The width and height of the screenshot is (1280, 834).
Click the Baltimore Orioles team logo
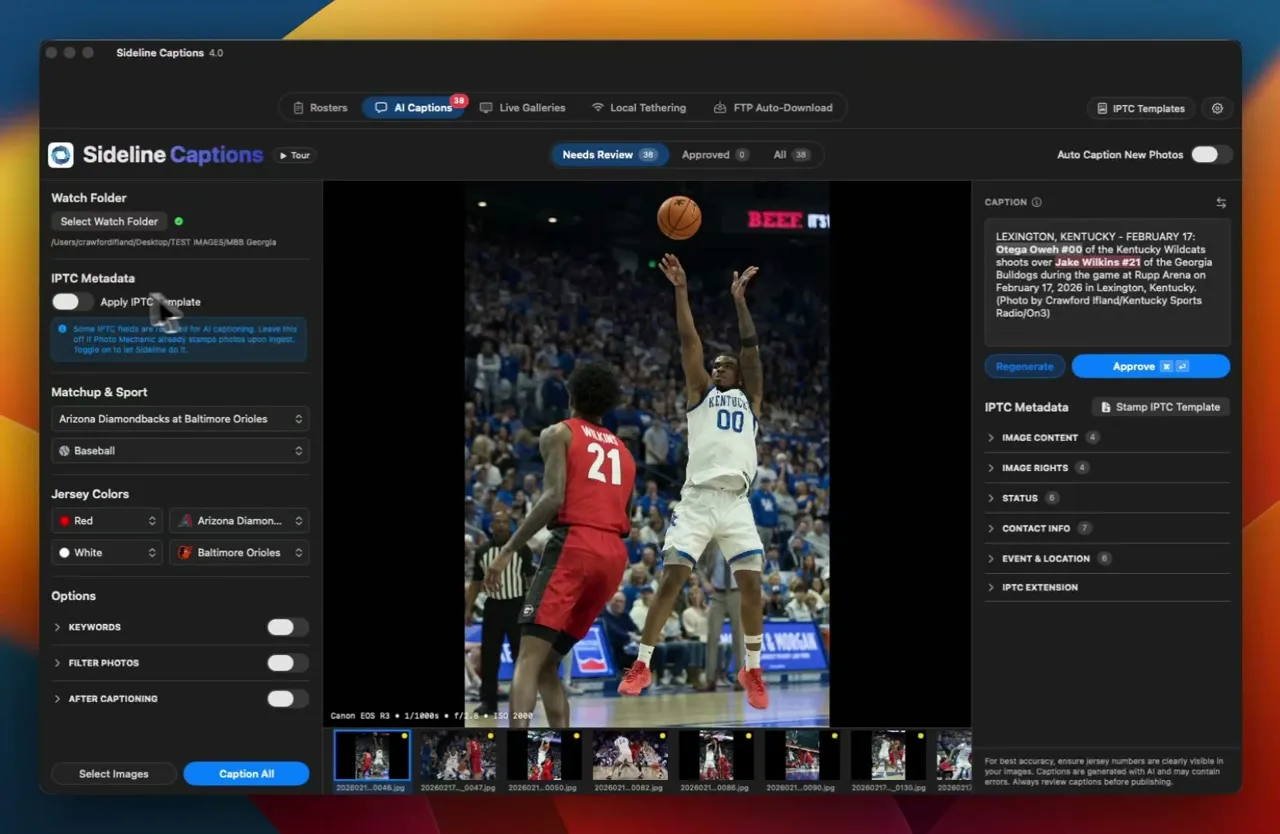coord(184,553)
